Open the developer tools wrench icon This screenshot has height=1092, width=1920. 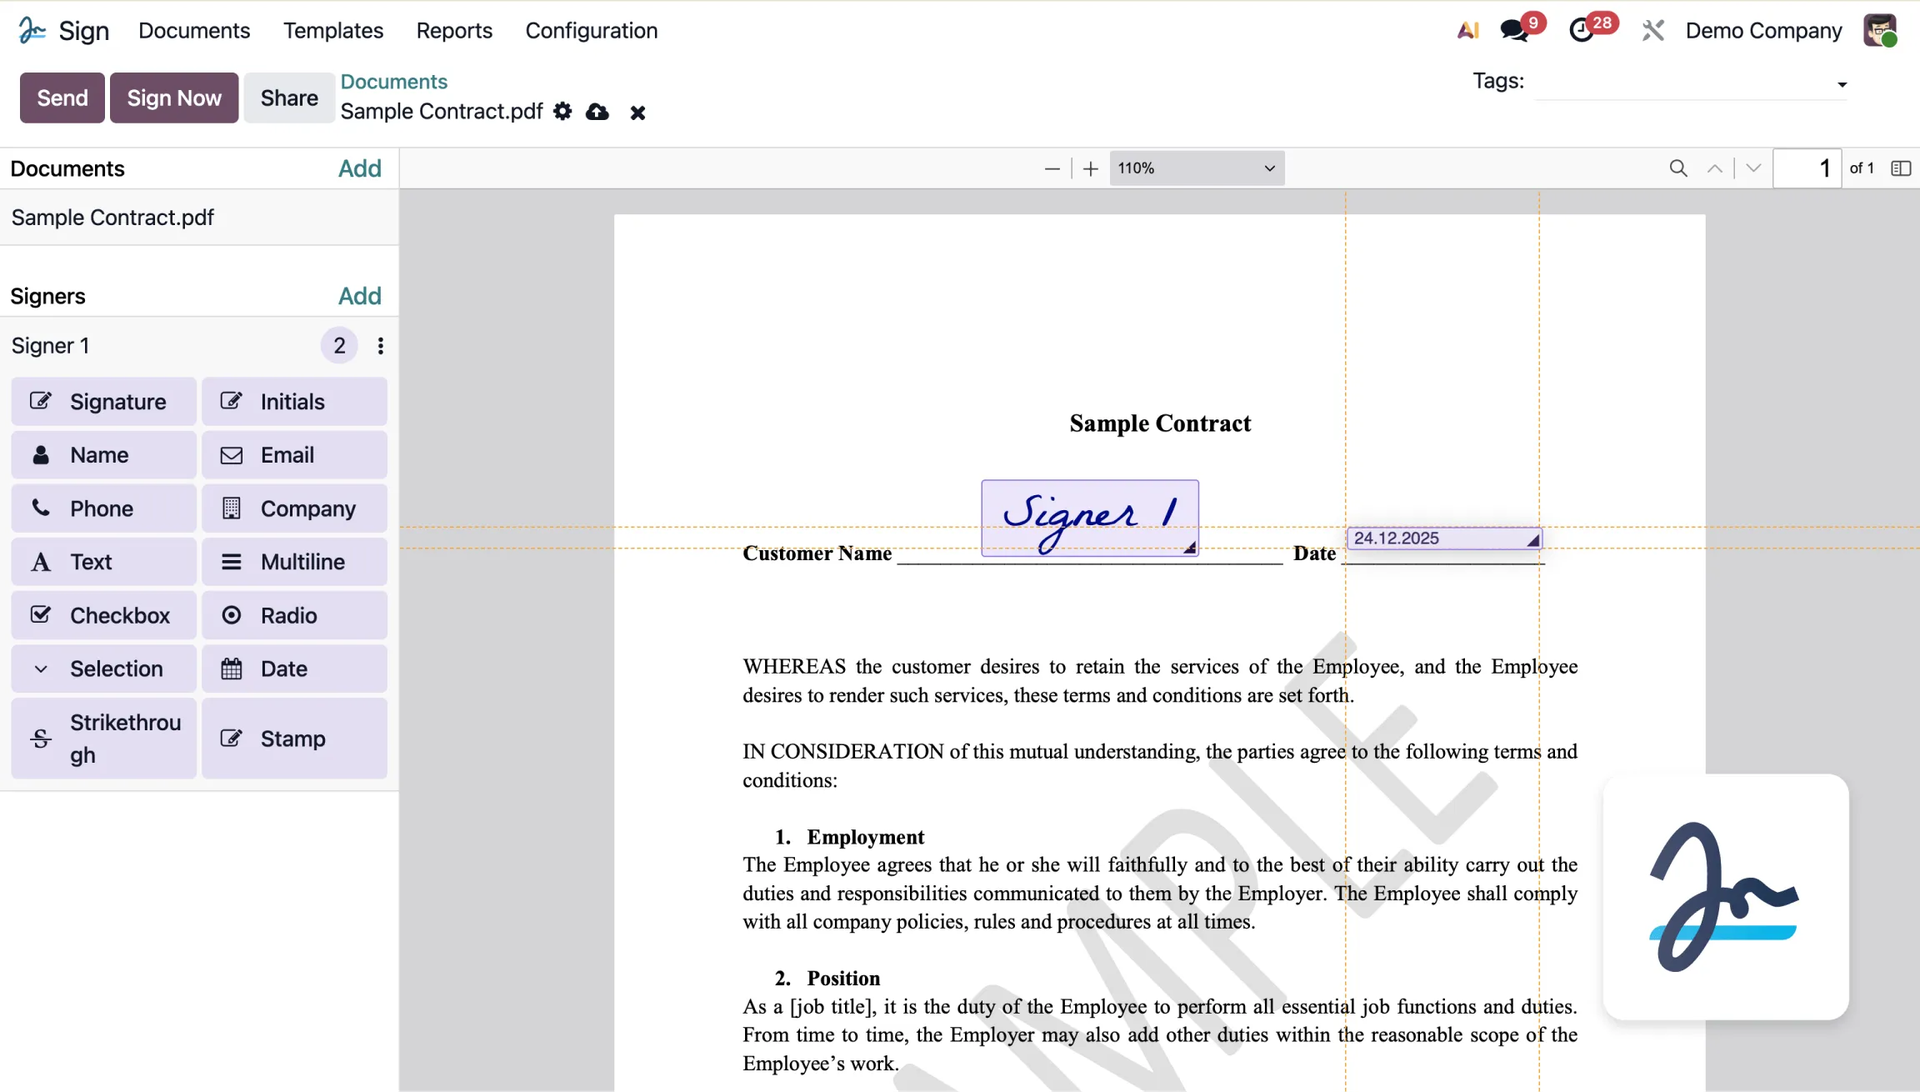(1653, 31)
